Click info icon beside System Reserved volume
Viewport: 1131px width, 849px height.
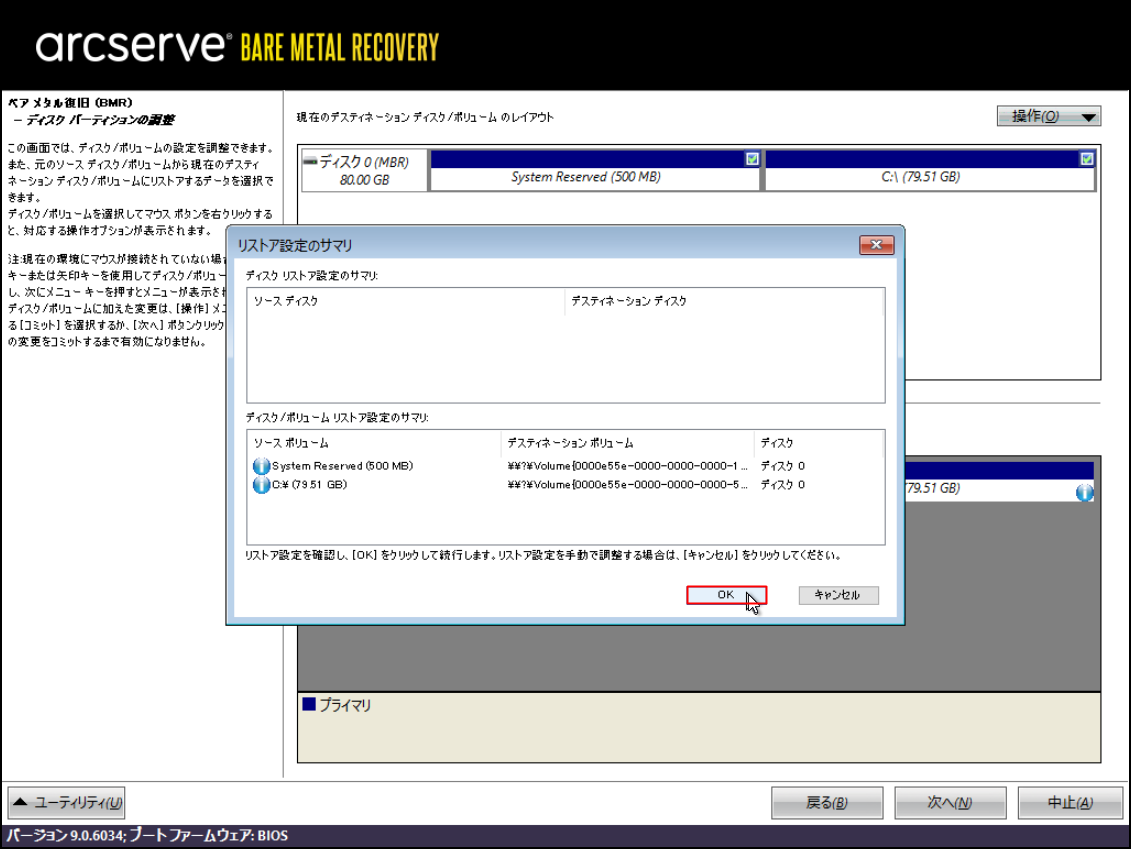262,466
